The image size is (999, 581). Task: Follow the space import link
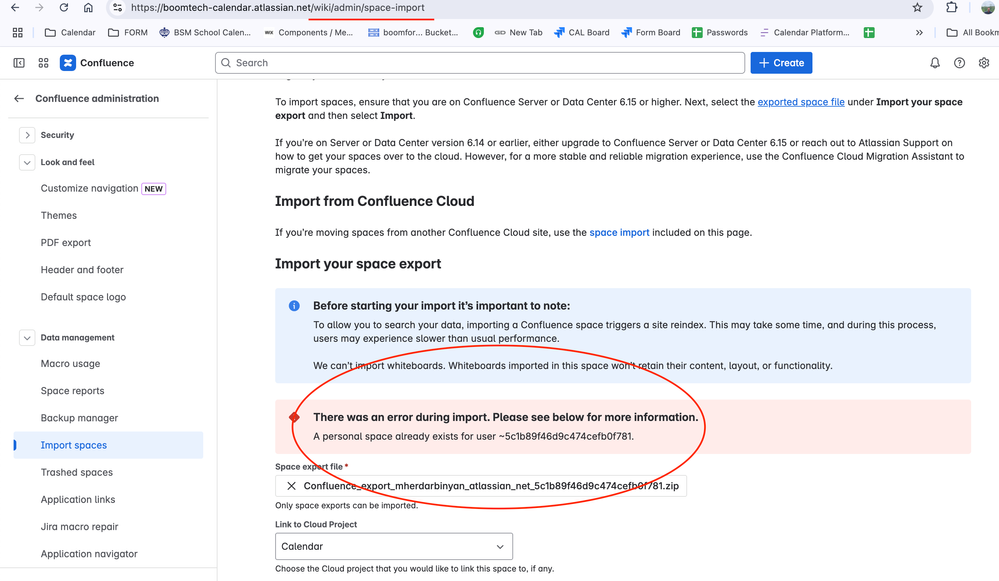point(619,233)
